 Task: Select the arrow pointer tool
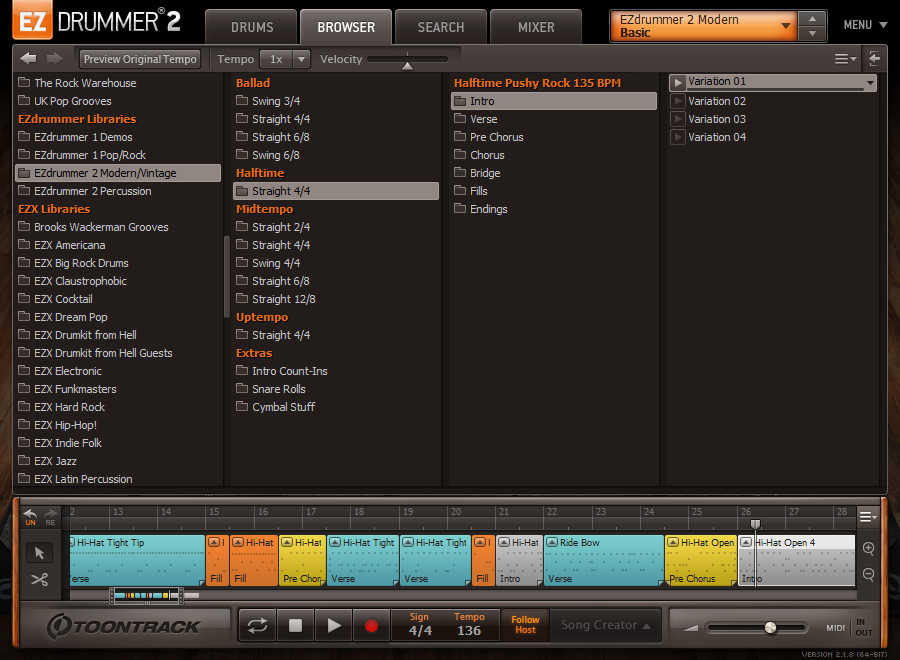coord(39,553)
